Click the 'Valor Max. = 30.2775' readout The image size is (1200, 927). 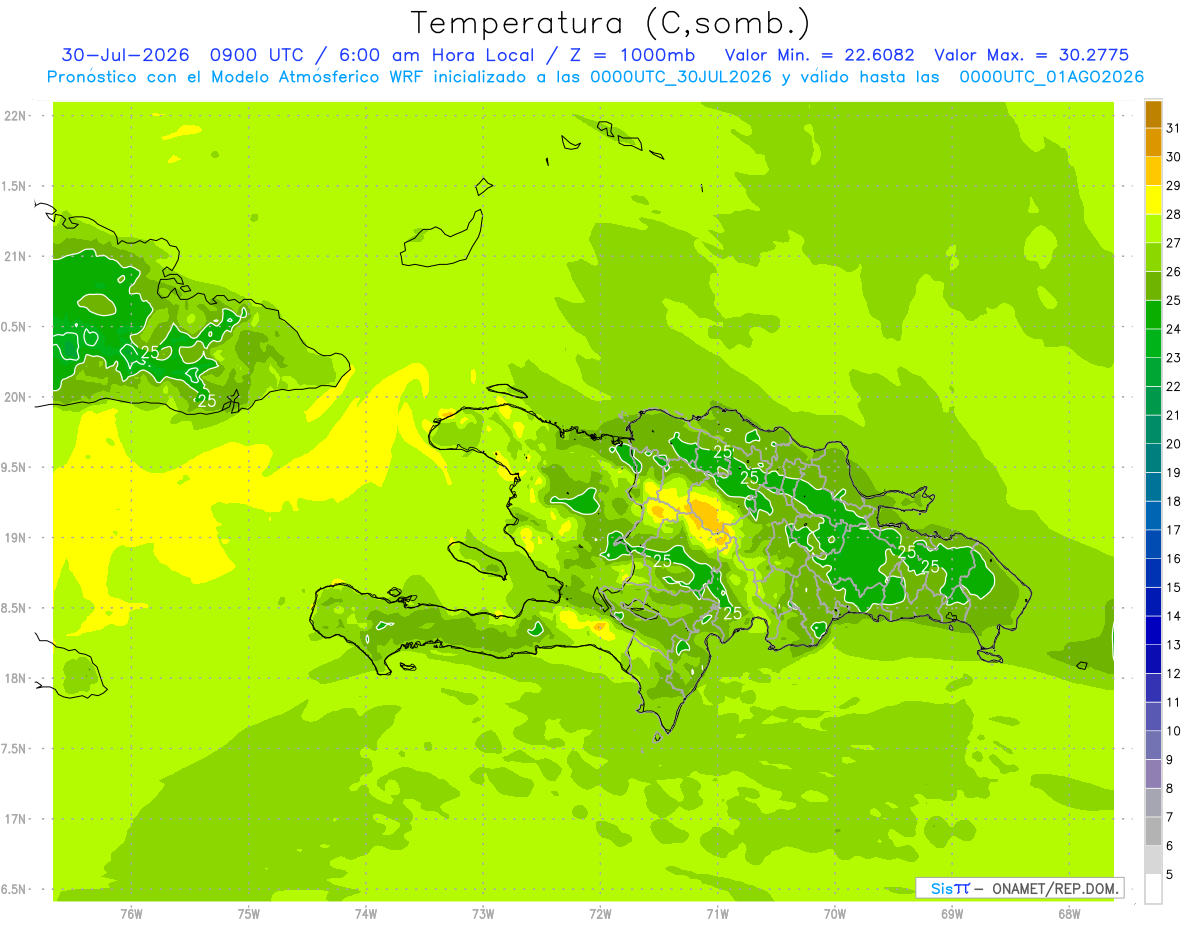1033,55
